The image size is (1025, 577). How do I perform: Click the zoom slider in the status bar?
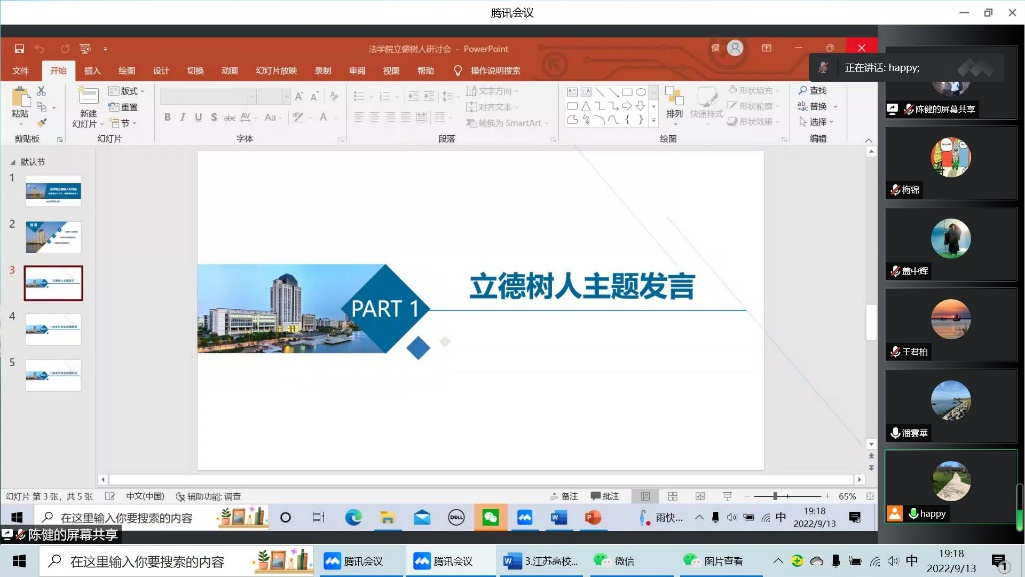coord(776,496)
